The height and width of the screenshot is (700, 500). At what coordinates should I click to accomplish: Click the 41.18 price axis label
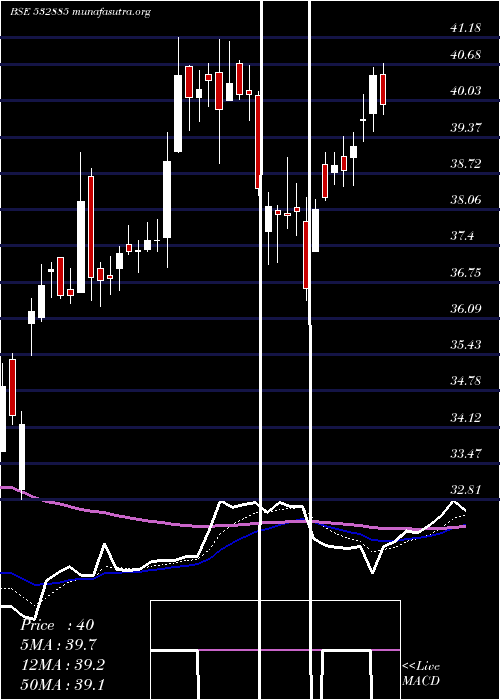[465, 28]
